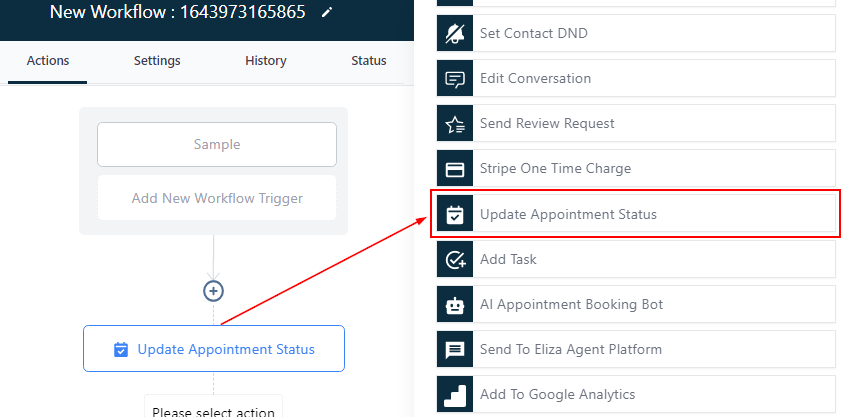Image resolution: width=842 pixels, height=417 pixels.
Task: Click the Stripe One Time Charge card icon
Action: pos(455,169)
